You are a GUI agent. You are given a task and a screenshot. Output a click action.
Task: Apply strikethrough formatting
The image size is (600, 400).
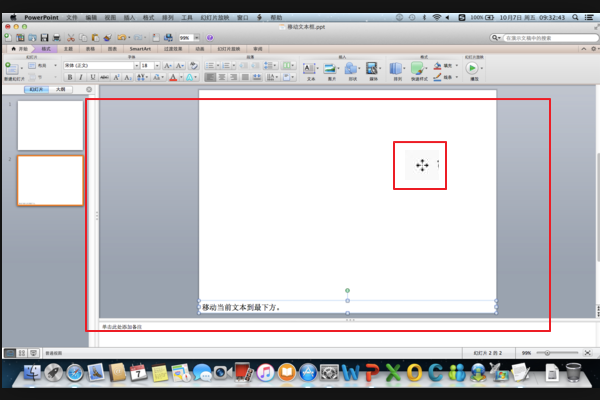pos(104,77)
